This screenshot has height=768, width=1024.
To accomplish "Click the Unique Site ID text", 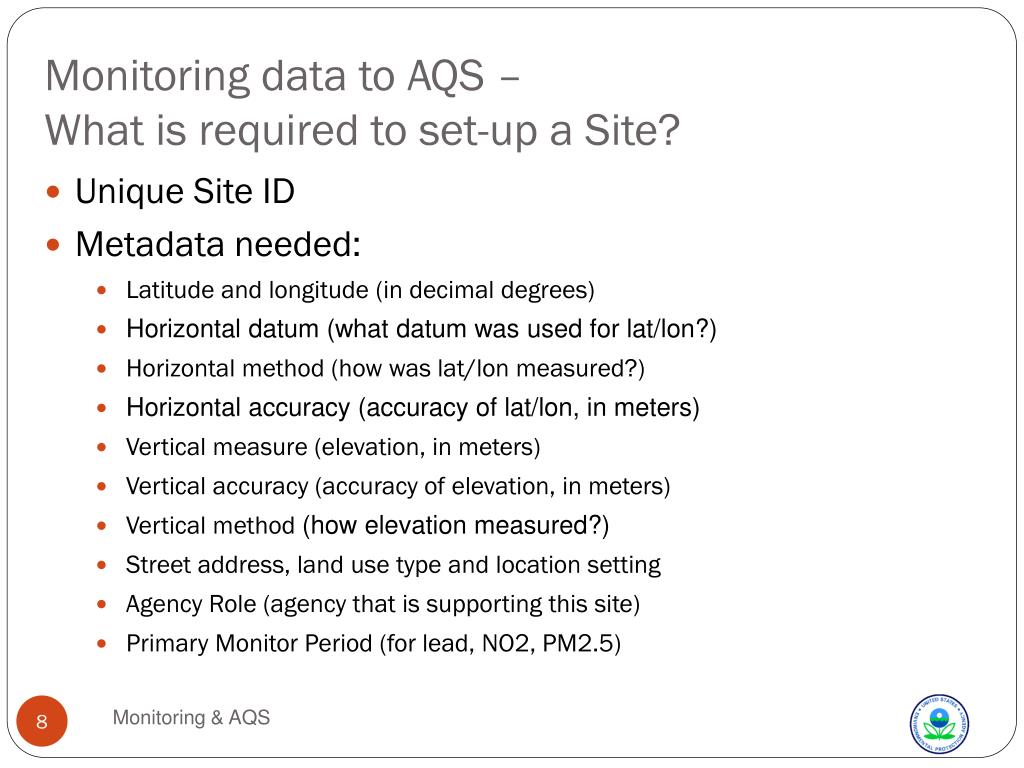I will (x=185, y=192).
